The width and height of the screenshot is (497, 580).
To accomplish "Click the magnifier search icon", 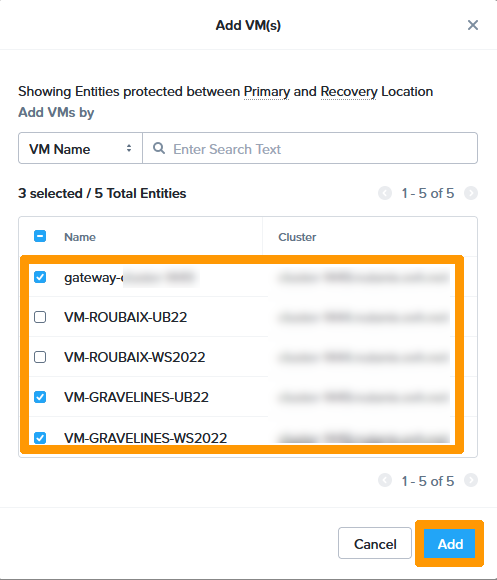I will pyautogui.click(x=159, y=148).
